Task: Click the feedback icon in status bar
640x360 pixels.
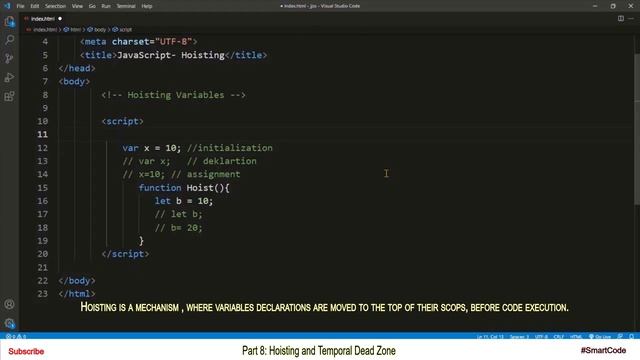Action: 620,337
